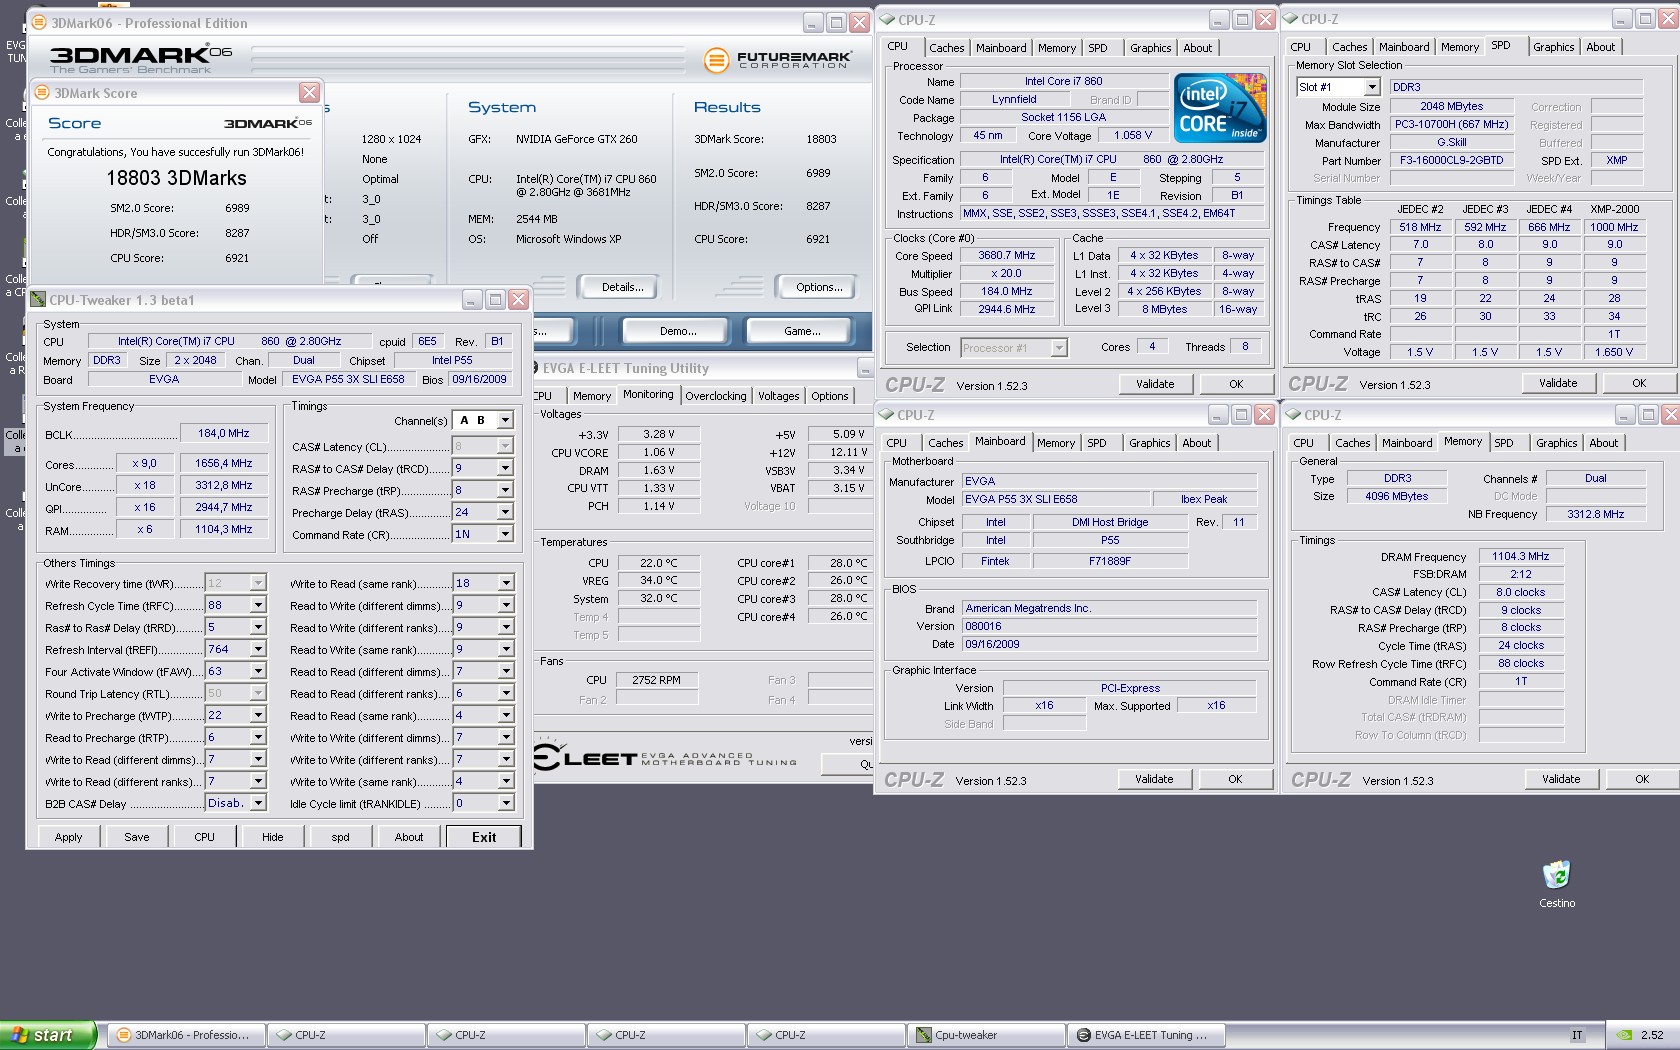Close the 3DMark Score dialog

(310, 93)
